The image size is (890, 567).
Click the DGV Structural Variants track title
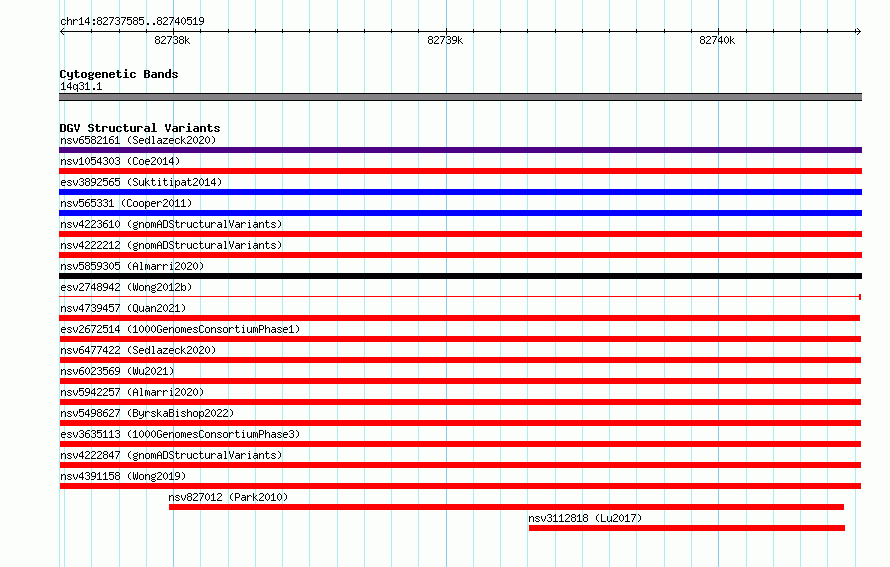[140, 128]
